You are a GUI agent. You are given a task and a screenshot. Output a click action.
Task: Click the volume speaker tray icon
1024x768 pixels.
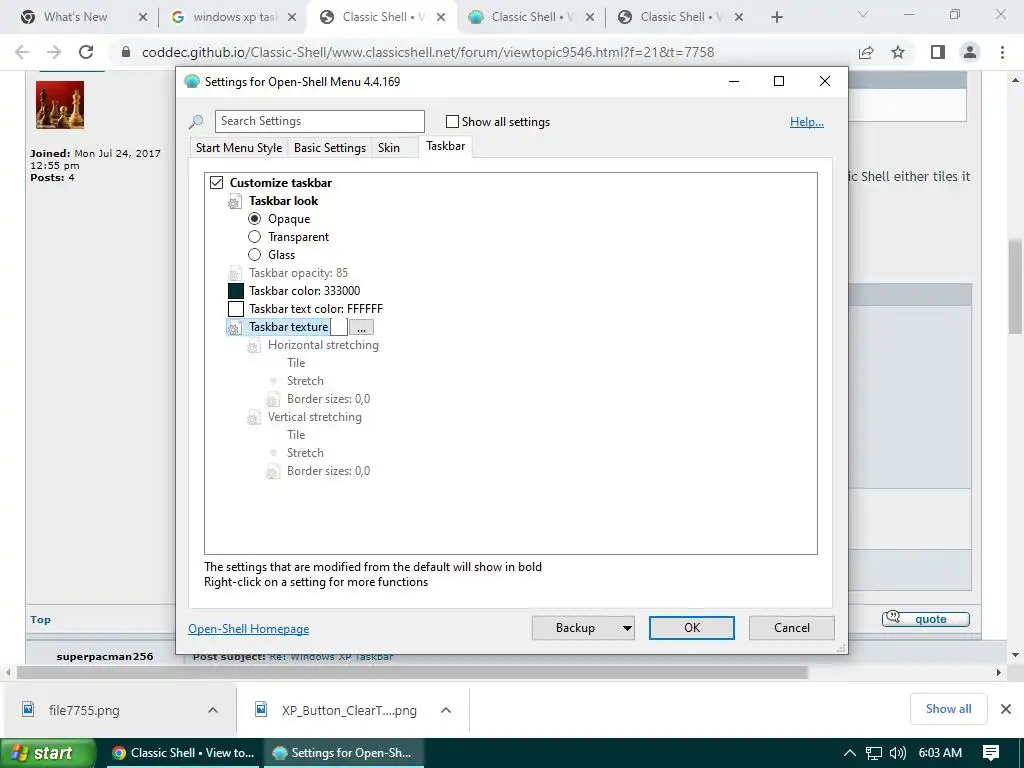[x=898, y=753]
